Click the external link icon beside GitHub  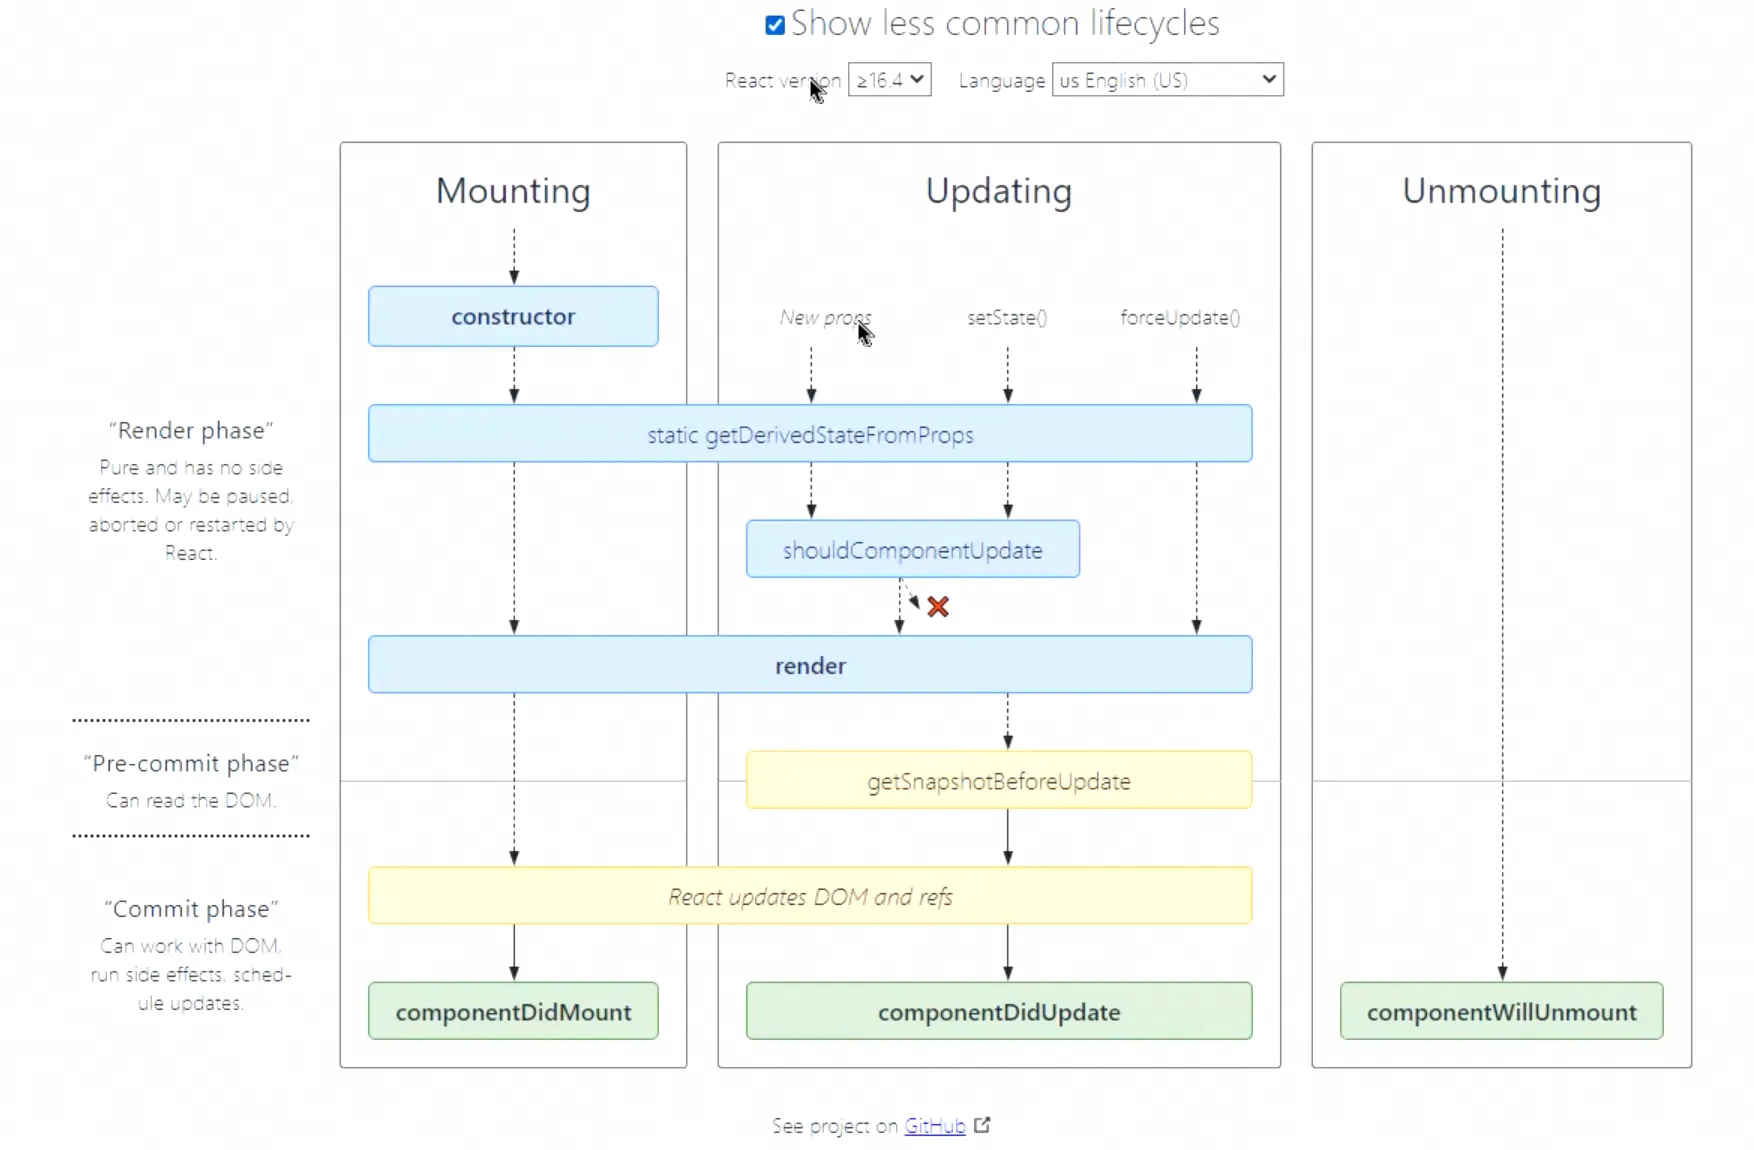click(x=982, y=1125)
